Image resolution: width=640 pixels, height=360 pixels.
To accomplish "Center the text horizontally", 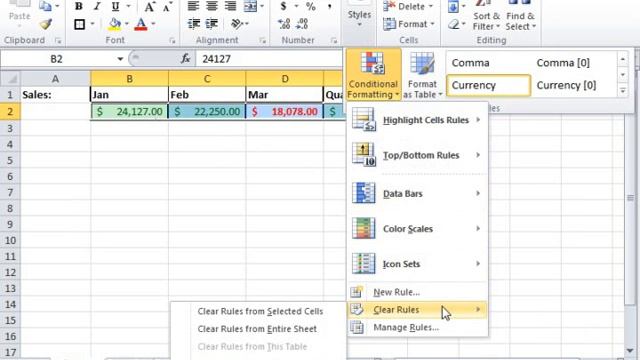I will [x=212, y=6].
